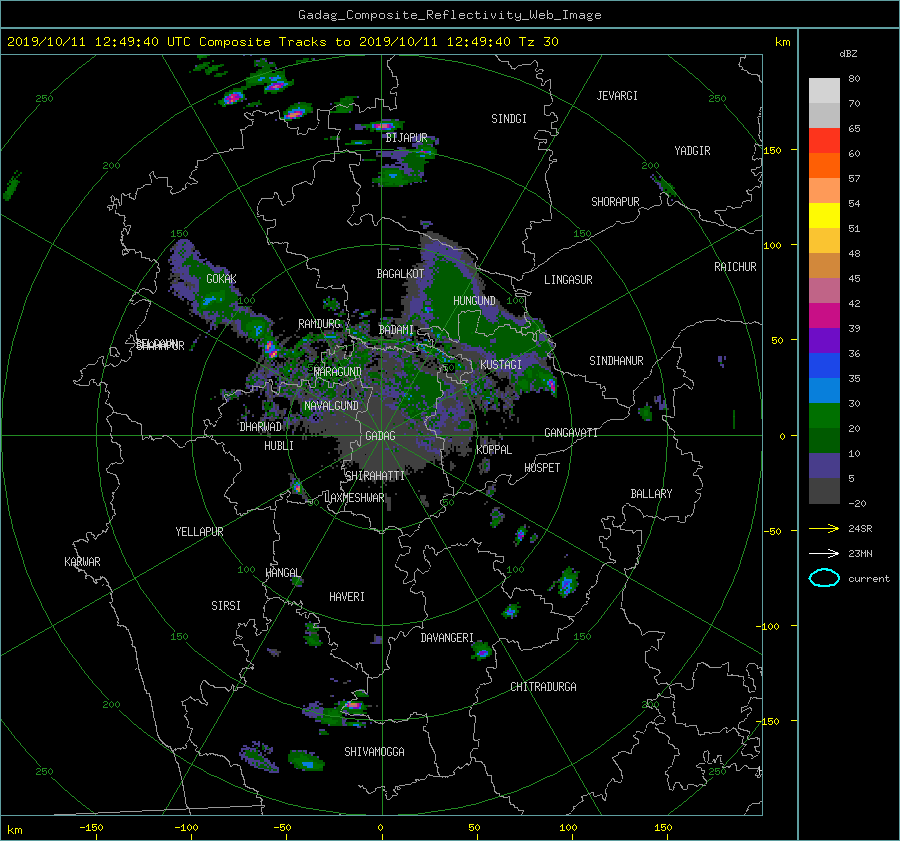Click the NARAGUND label
Screen dimensions: 900x841
(x=337, y=372)
